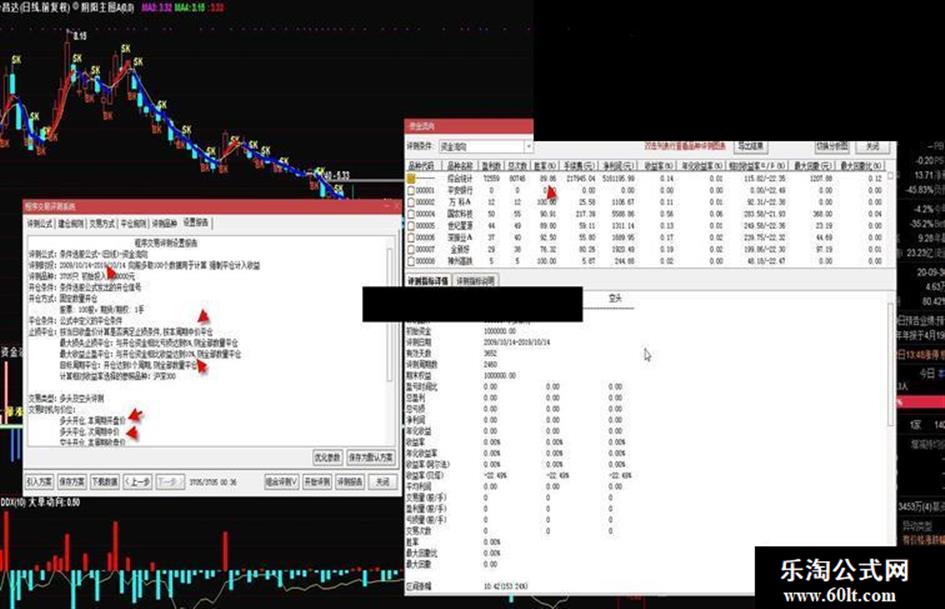This screenshot has width=945, height=609.
Task: Open the 评测公式 tab
Action: (40, 224)
